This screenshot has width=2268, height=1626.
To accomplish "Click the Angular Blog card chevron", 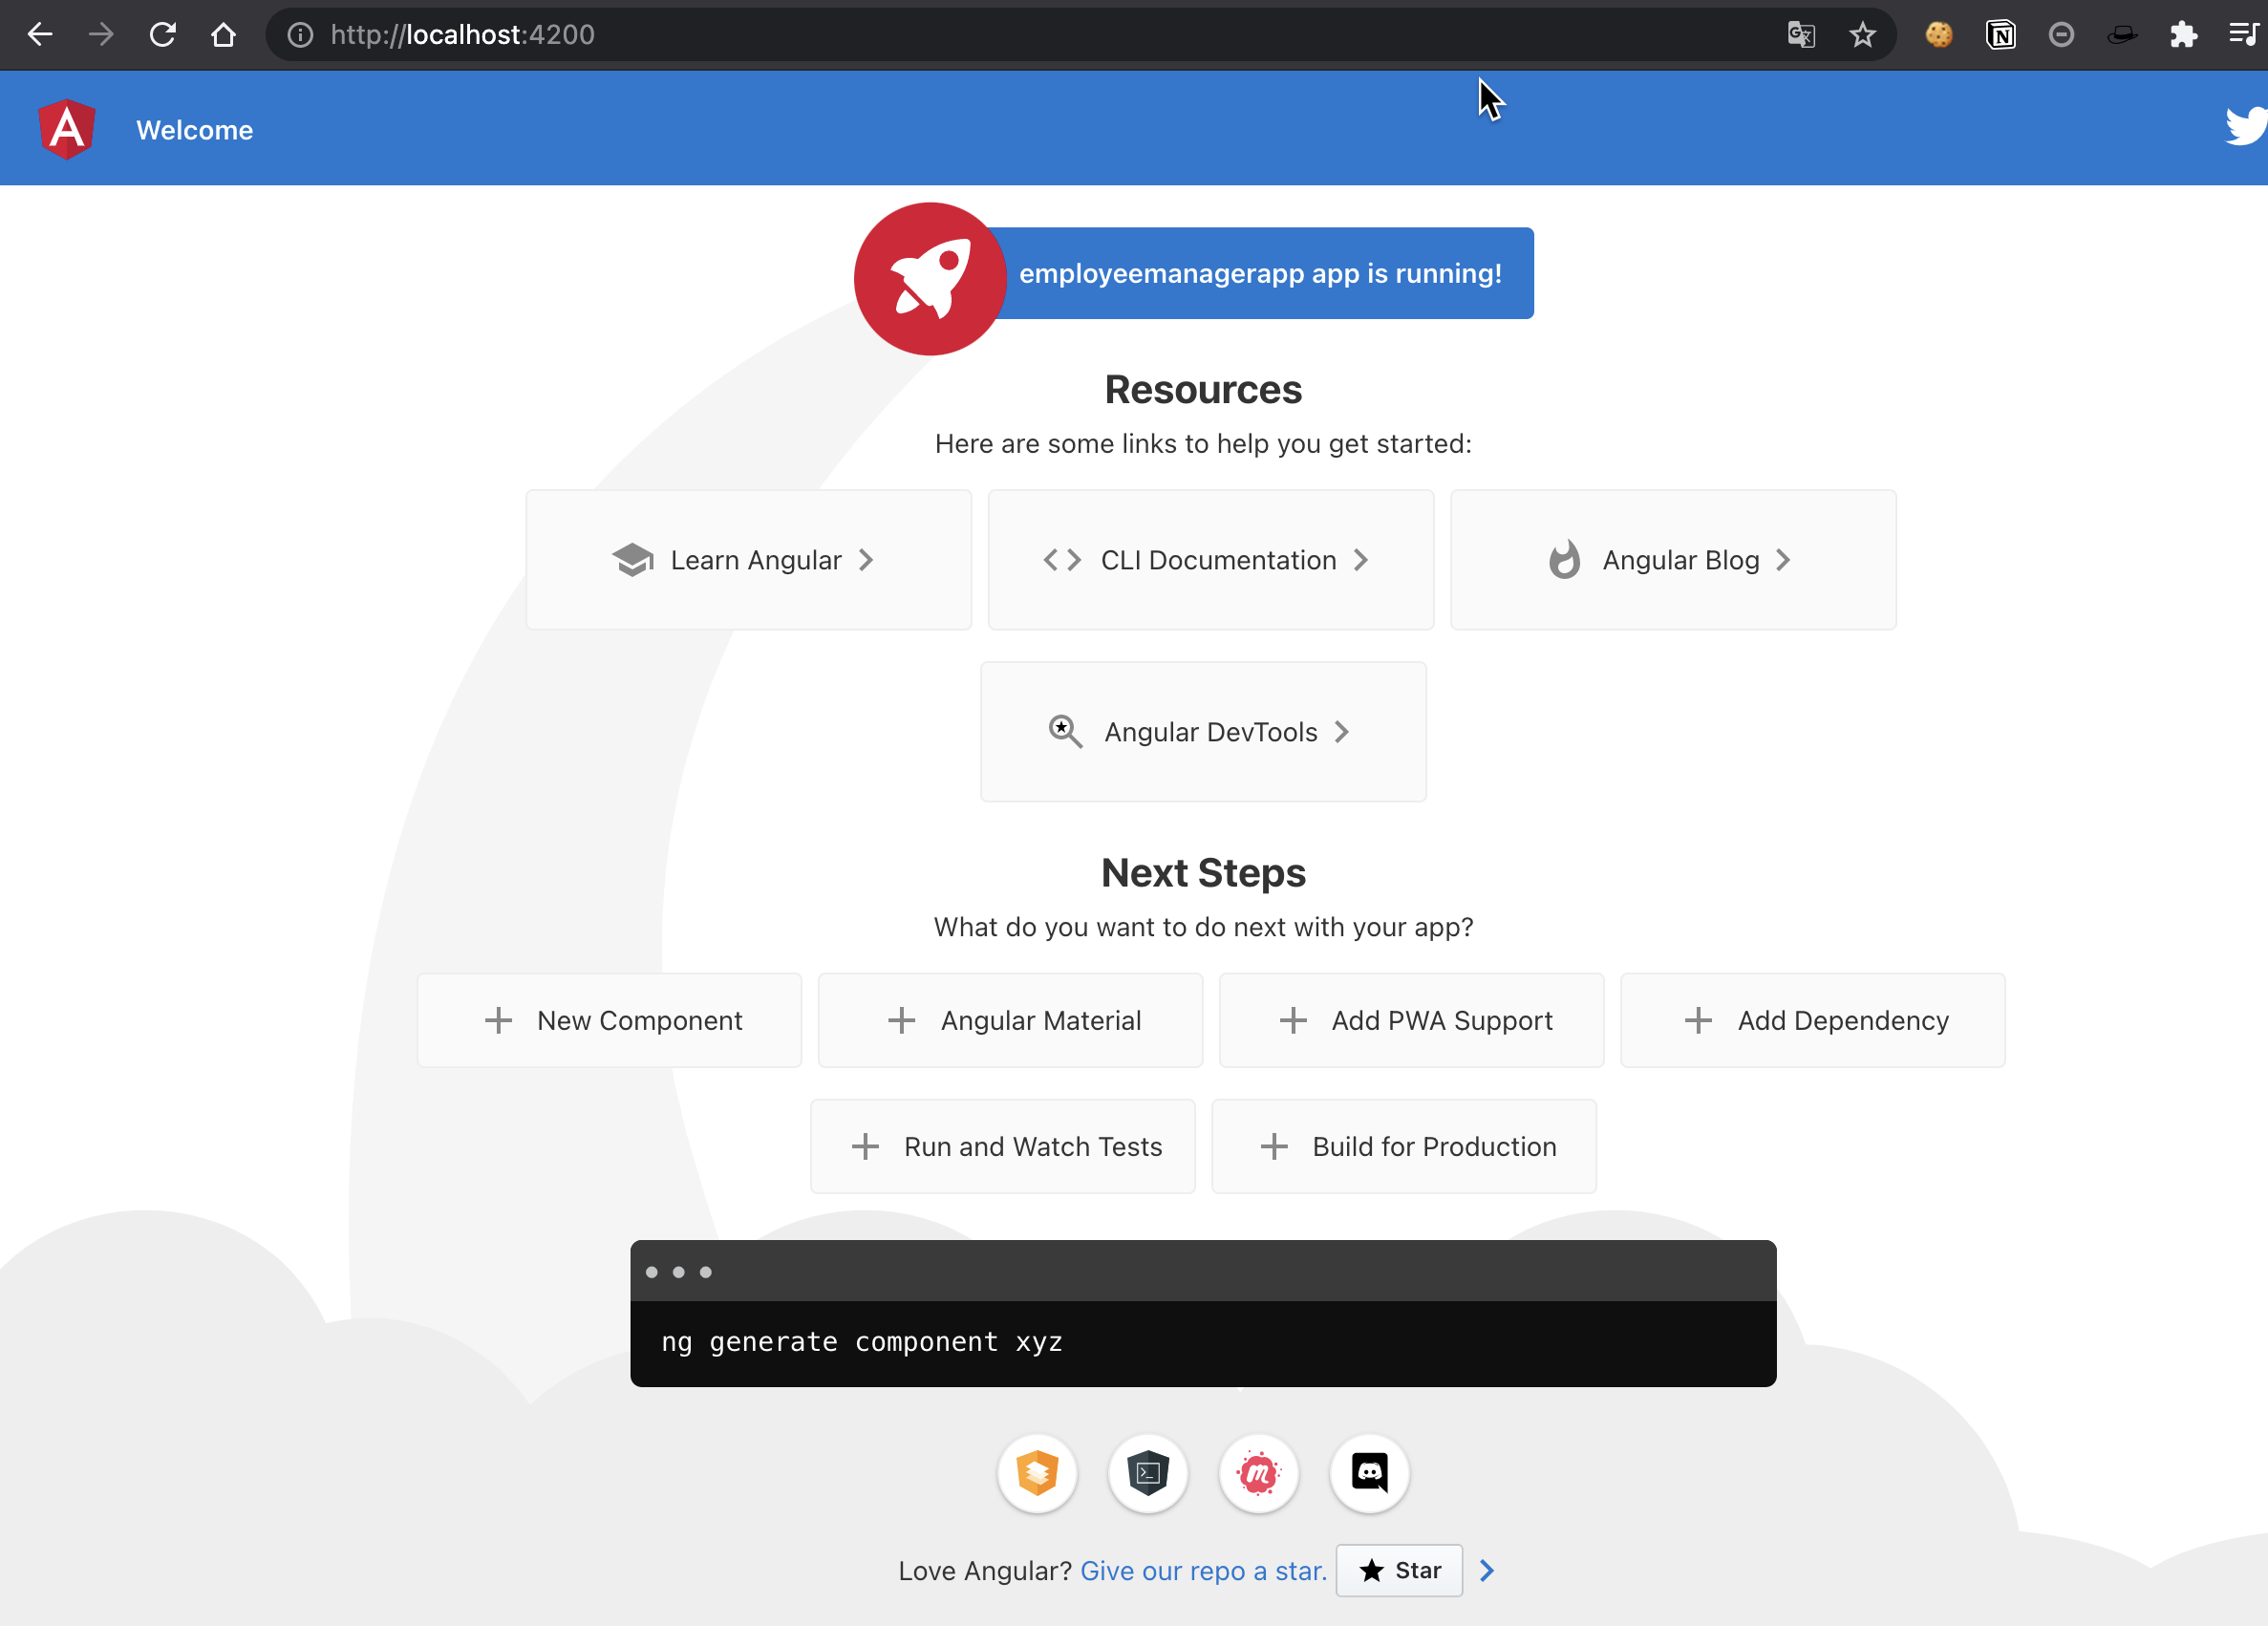I will tap(1783, 560).
